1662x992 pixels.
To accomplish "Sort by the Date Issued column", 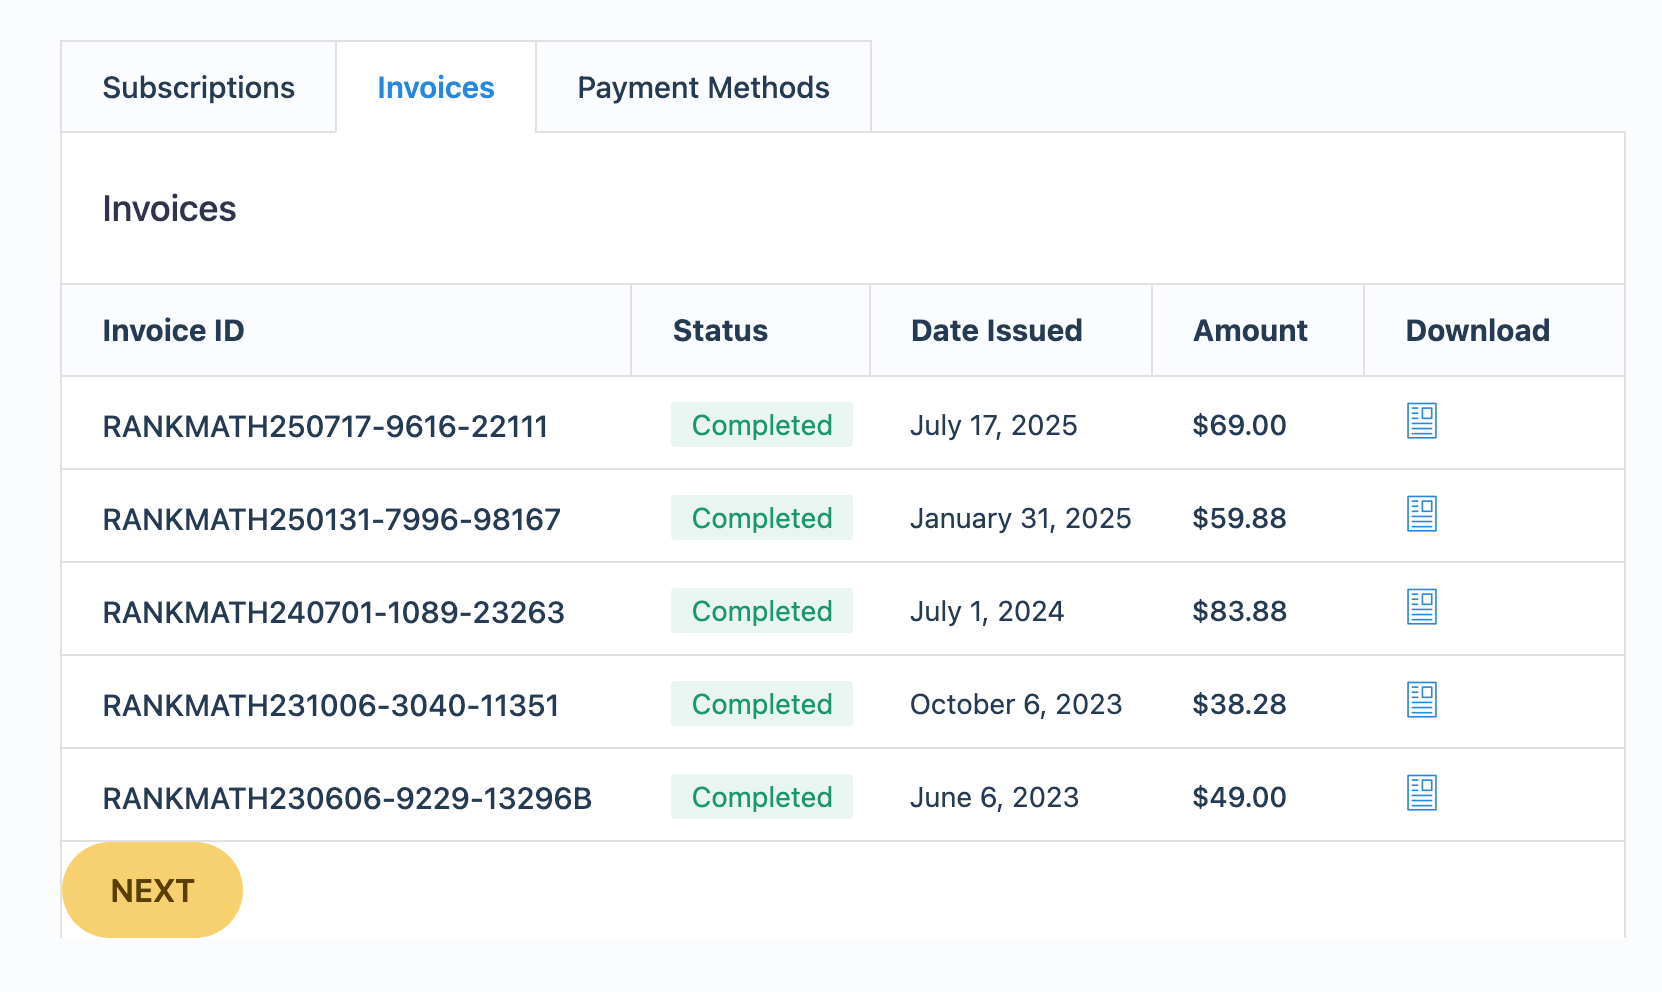I will [x=996, y=330].
